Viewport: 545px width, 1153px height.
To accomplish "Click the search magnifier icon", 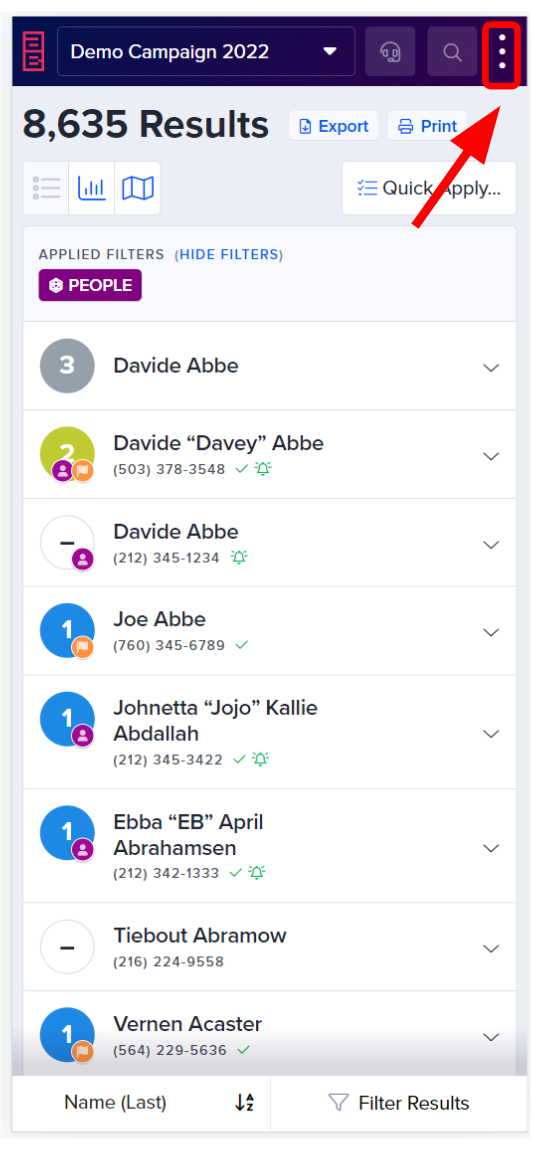I will coord(452,52).
